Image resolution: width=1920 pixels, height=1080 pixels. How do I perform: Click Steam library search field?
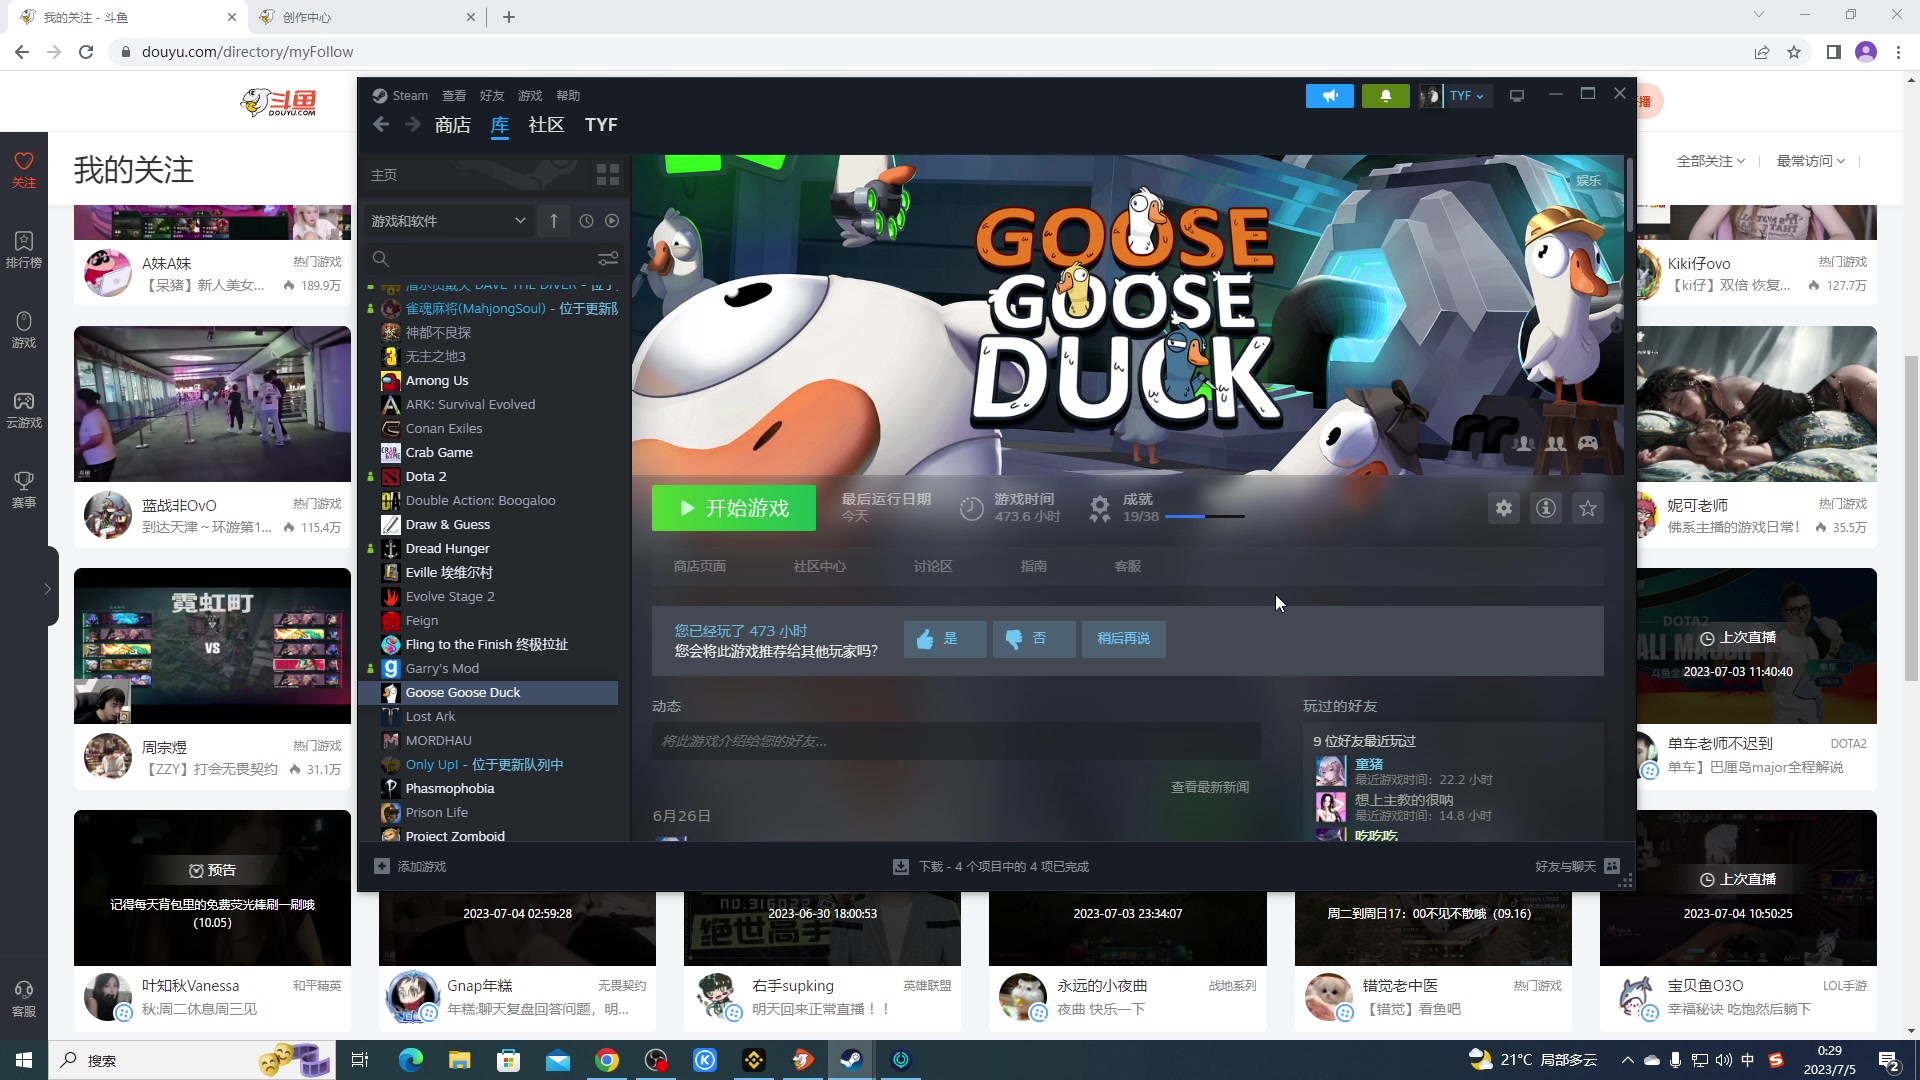point(480,259)
